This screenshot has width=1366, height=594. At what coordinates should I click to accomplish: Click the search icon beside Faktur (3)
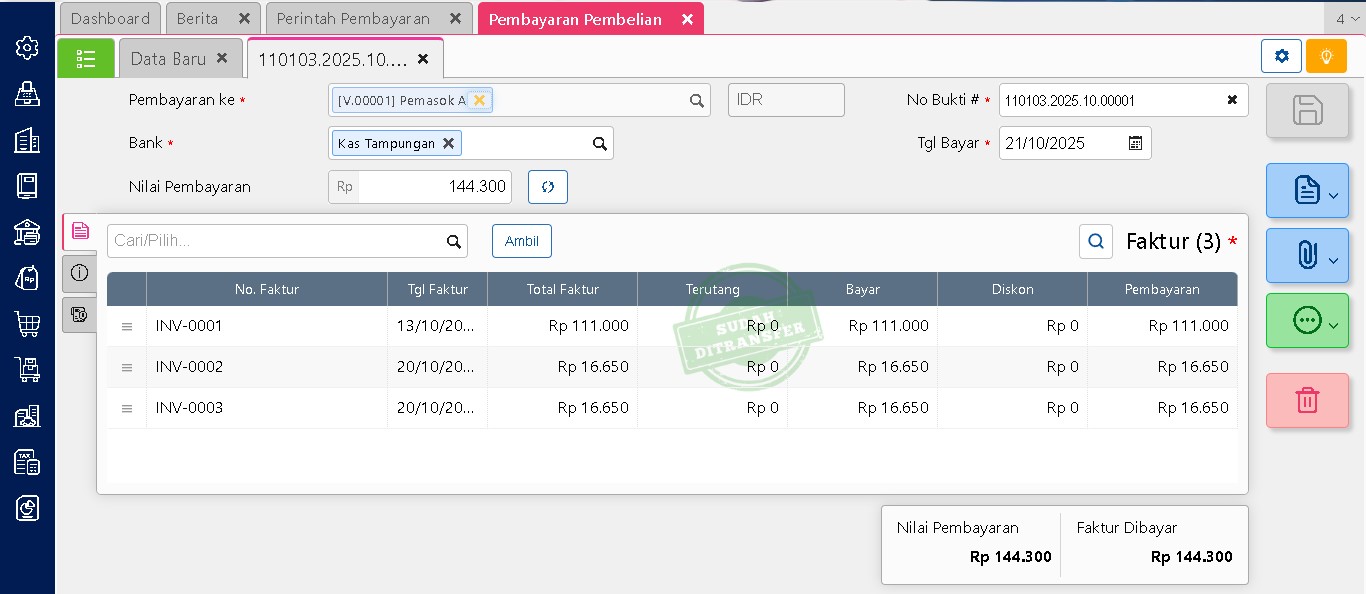[x=1096, y=241]
